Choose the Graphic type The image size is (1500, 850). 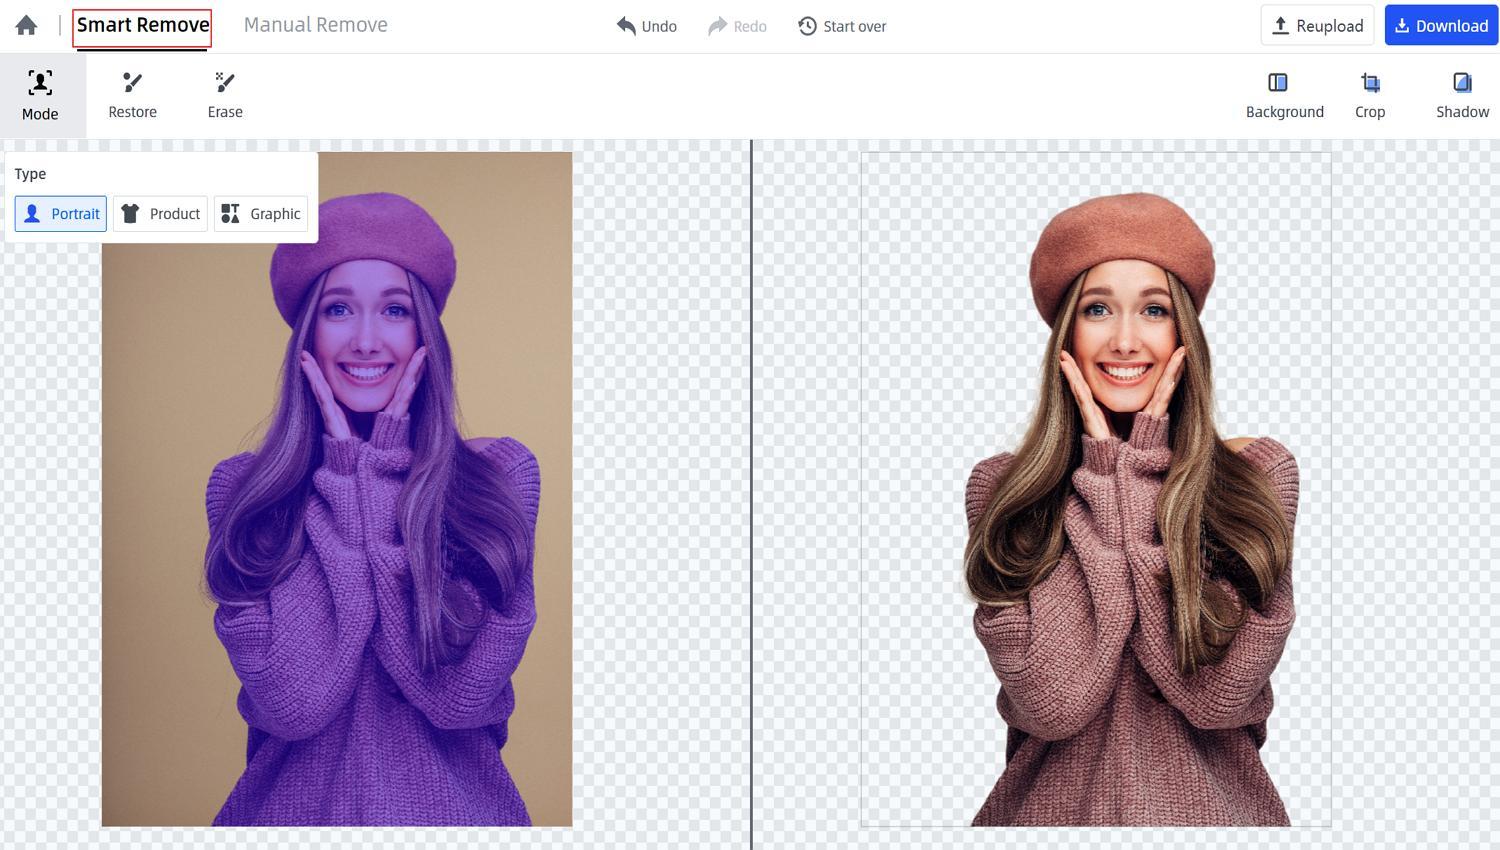point(261,214)
